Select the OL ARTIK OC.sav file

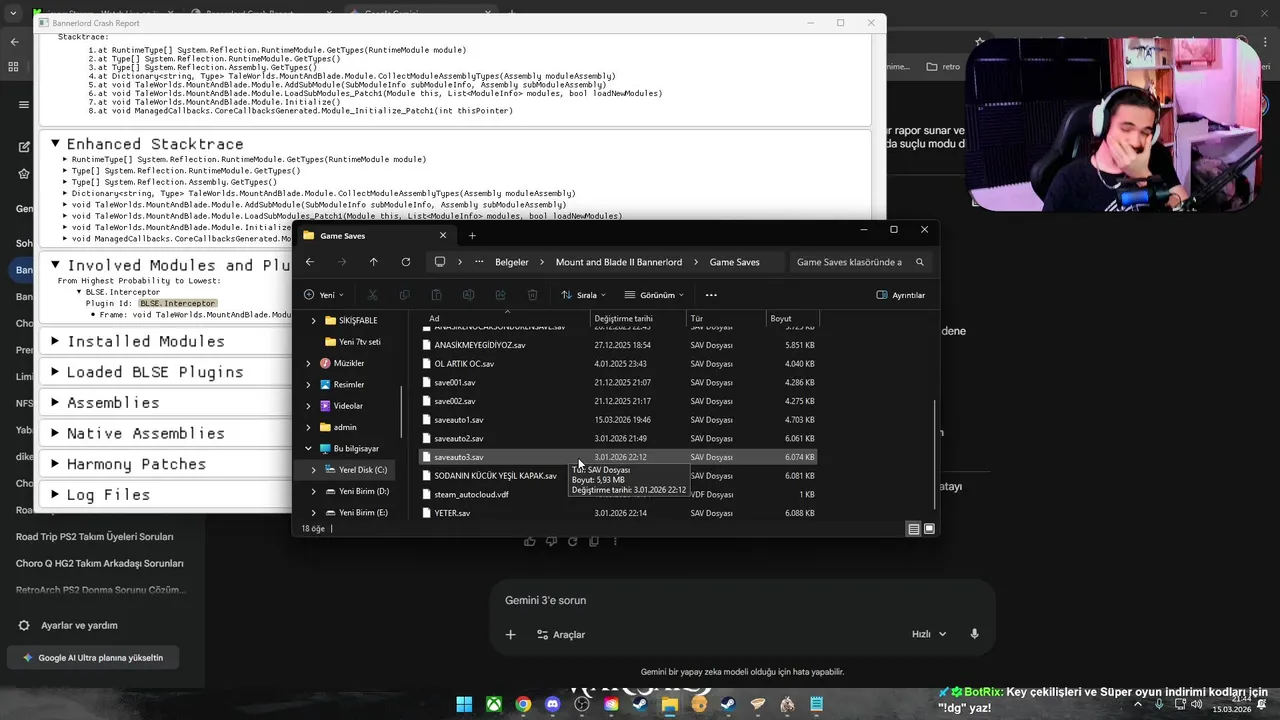pos(619,364)
